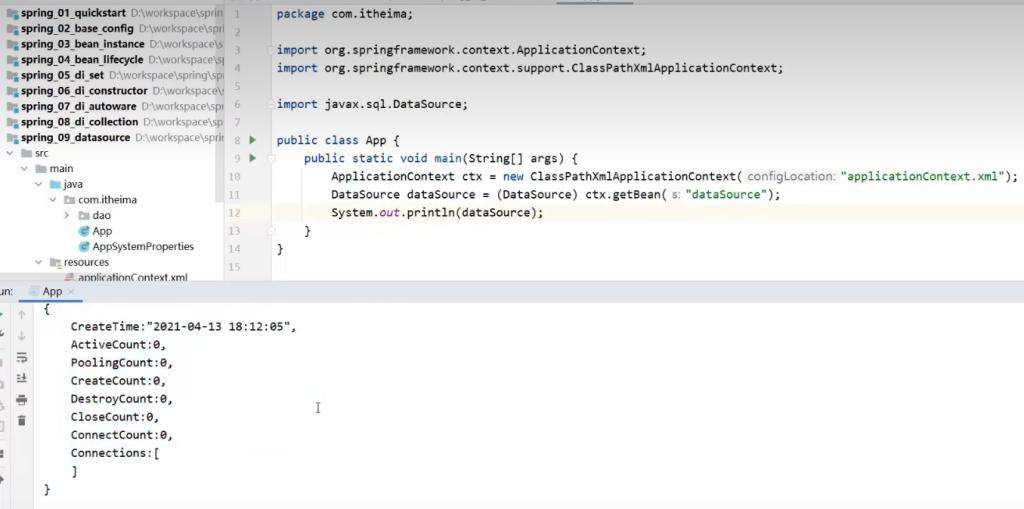Open App class in project tree

(x=102, y=231)
